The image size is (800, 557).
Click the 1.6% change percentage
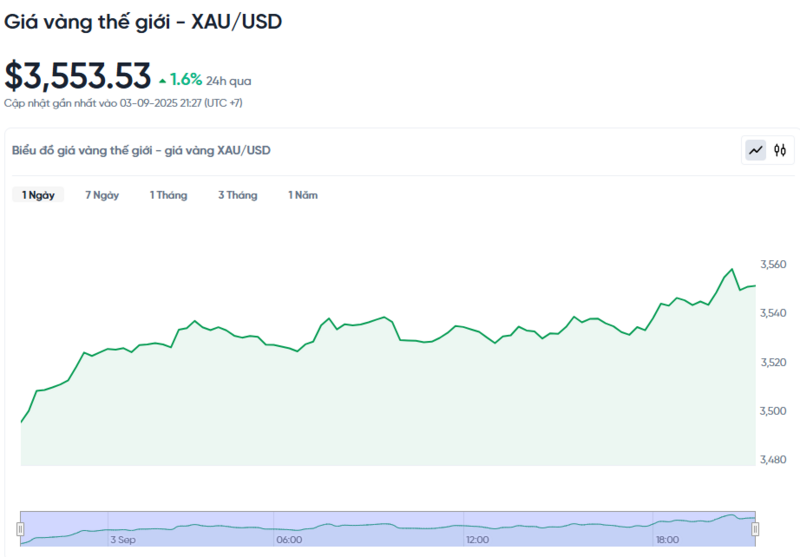(186, 79)
